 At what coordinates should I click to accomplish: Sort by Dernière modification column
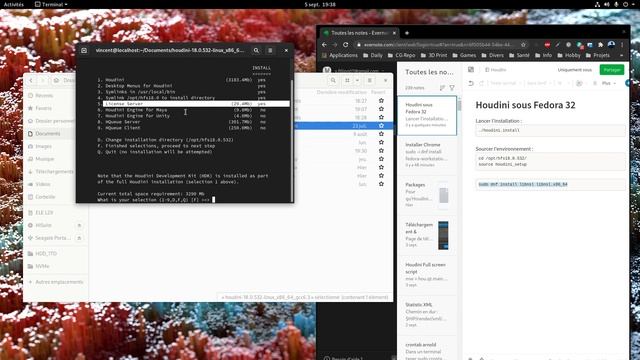342,92
